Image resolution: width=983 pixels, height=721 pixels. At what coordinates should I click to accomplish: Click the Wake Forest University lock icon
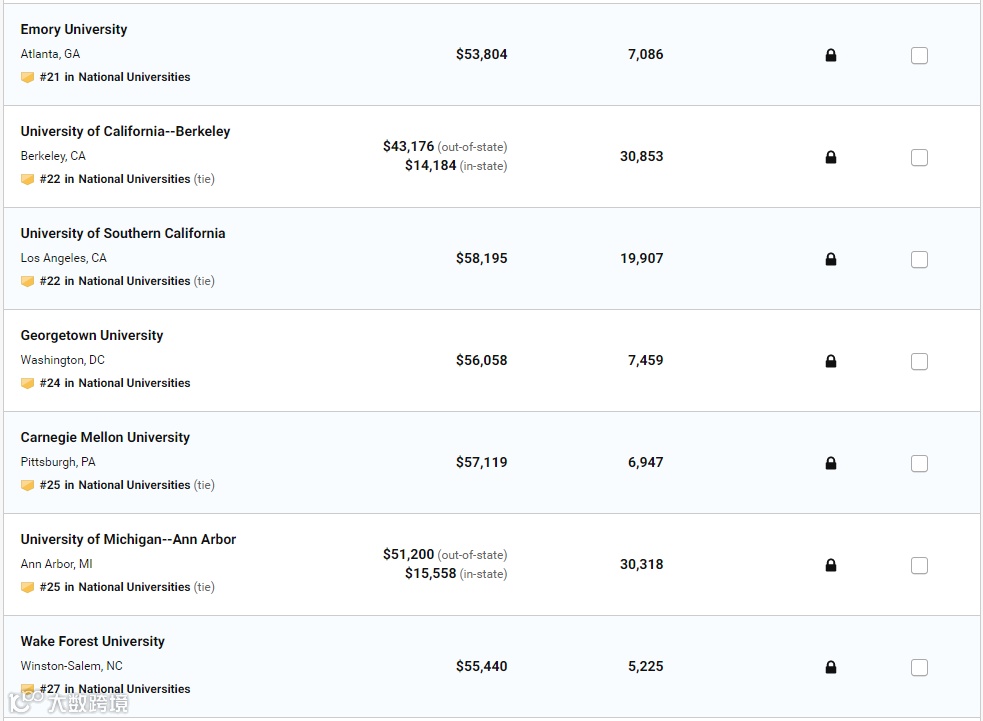click(x=830, y=667)
